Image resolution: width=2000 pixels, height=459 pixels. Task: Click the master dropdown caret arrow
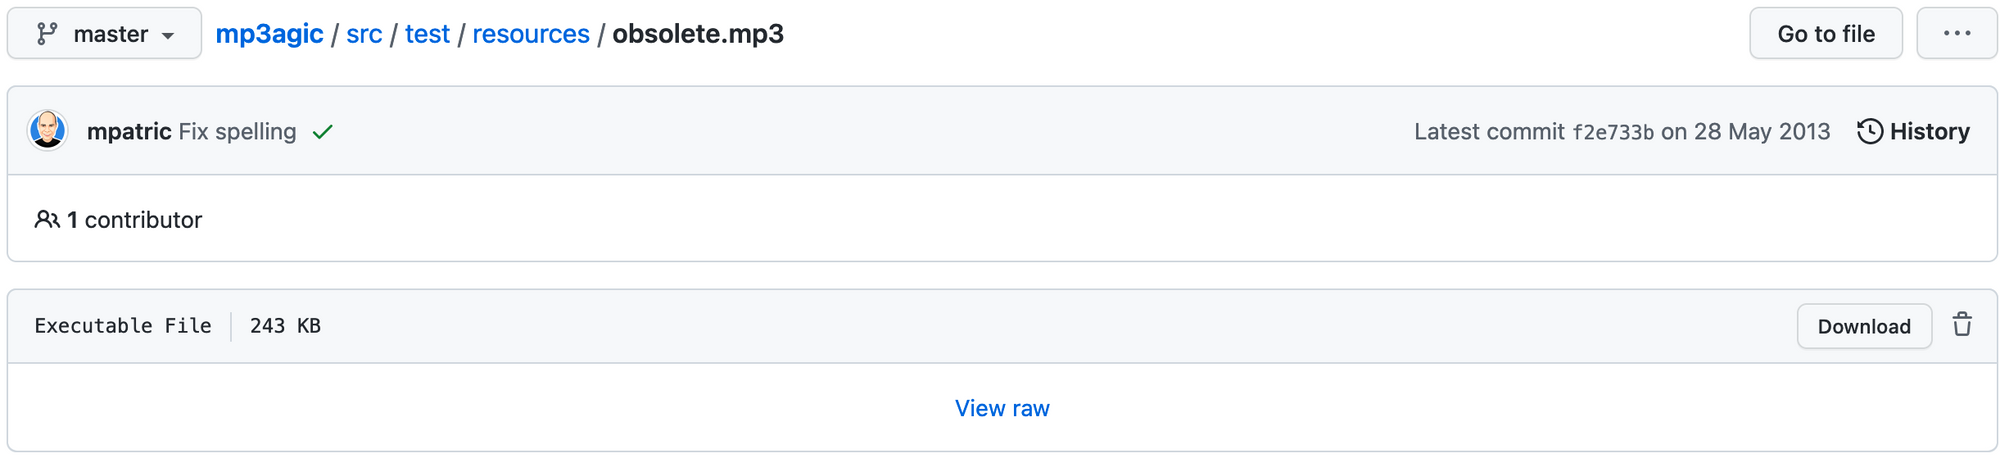pyautogui.click(x=168, y=36)
